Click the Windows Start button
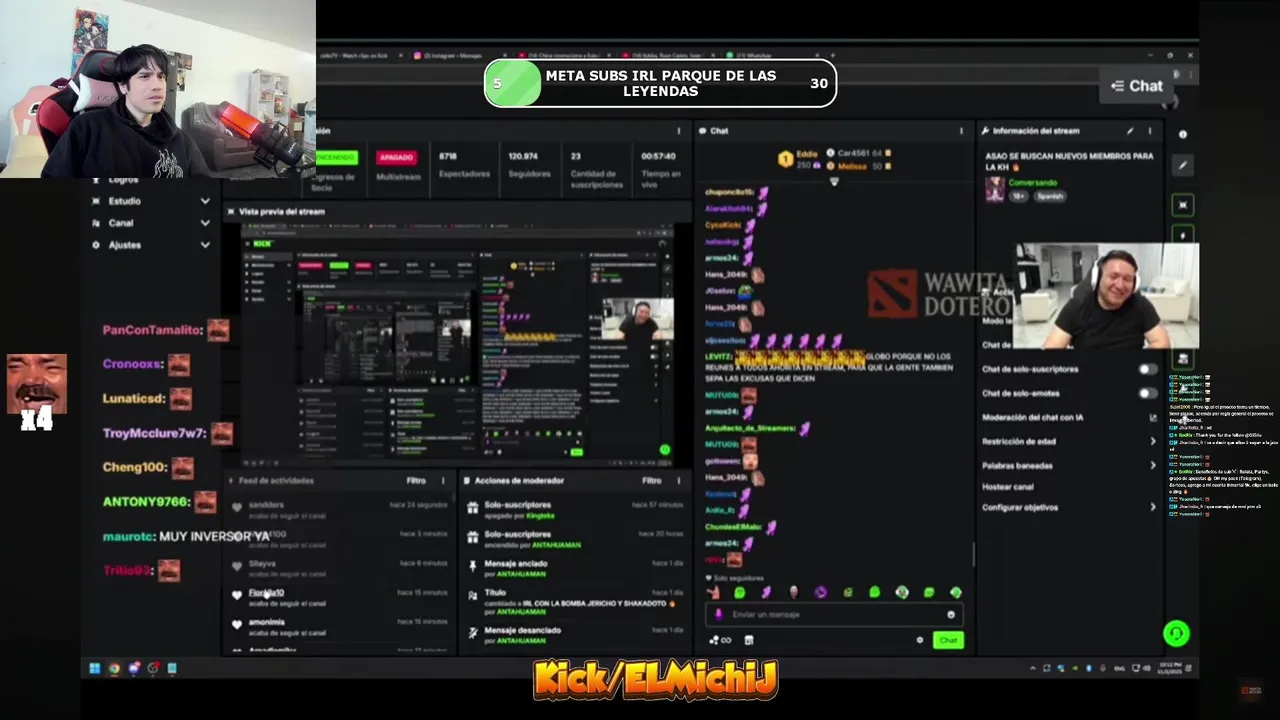Screen dimensions: 1280x720 (x=94, y=668)
